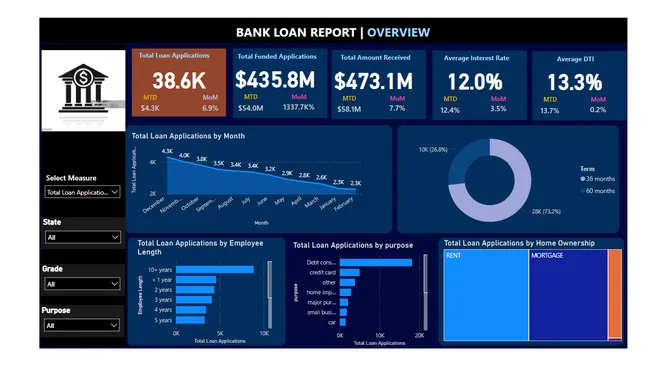Click the BANK LOAN REPORT title

[296, 32]
